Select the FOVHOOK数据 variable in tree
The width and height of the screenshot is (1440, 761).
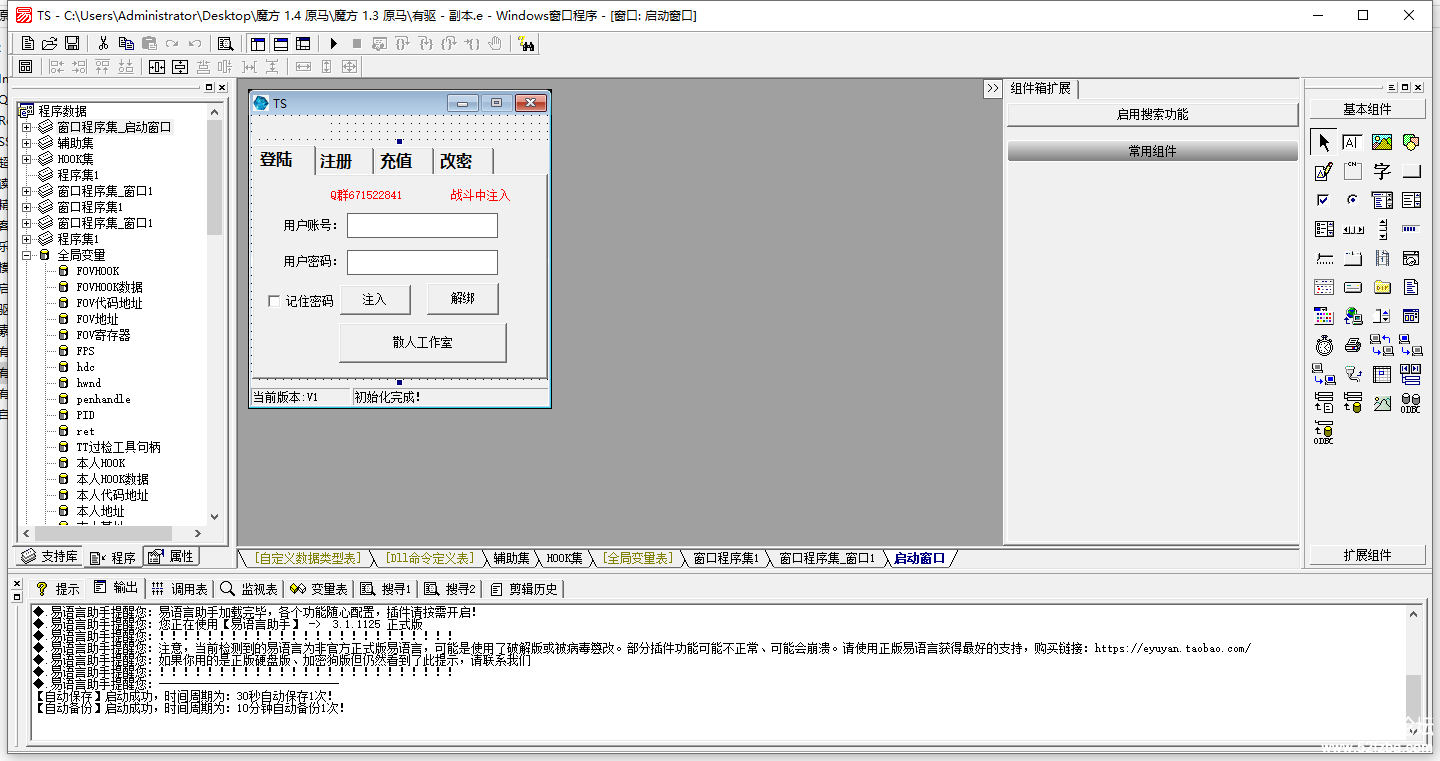point(109,287)
